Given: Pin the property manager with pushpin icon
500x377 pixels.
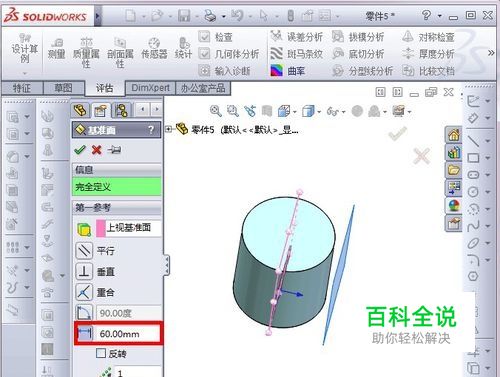Looking at the screenshot, I should tap(114, 150).
